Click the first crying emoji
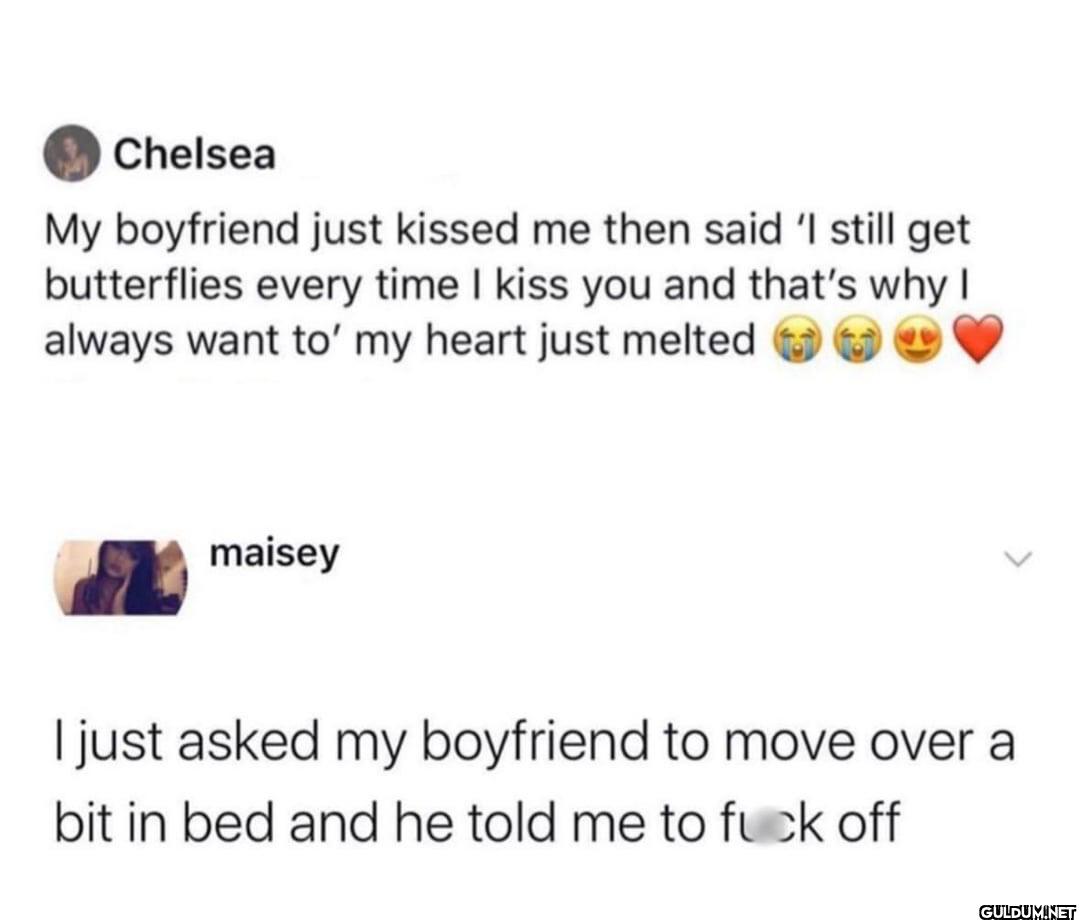This screenshot has height=920, width=1080. point(790,343)
